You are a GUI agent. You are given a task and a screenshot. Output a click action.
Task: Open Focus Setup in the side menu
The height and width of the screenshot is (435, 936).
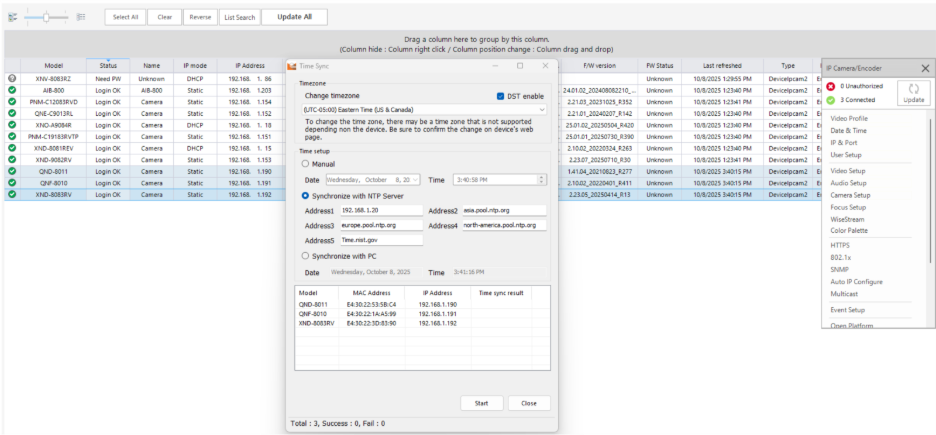[848, 208]
